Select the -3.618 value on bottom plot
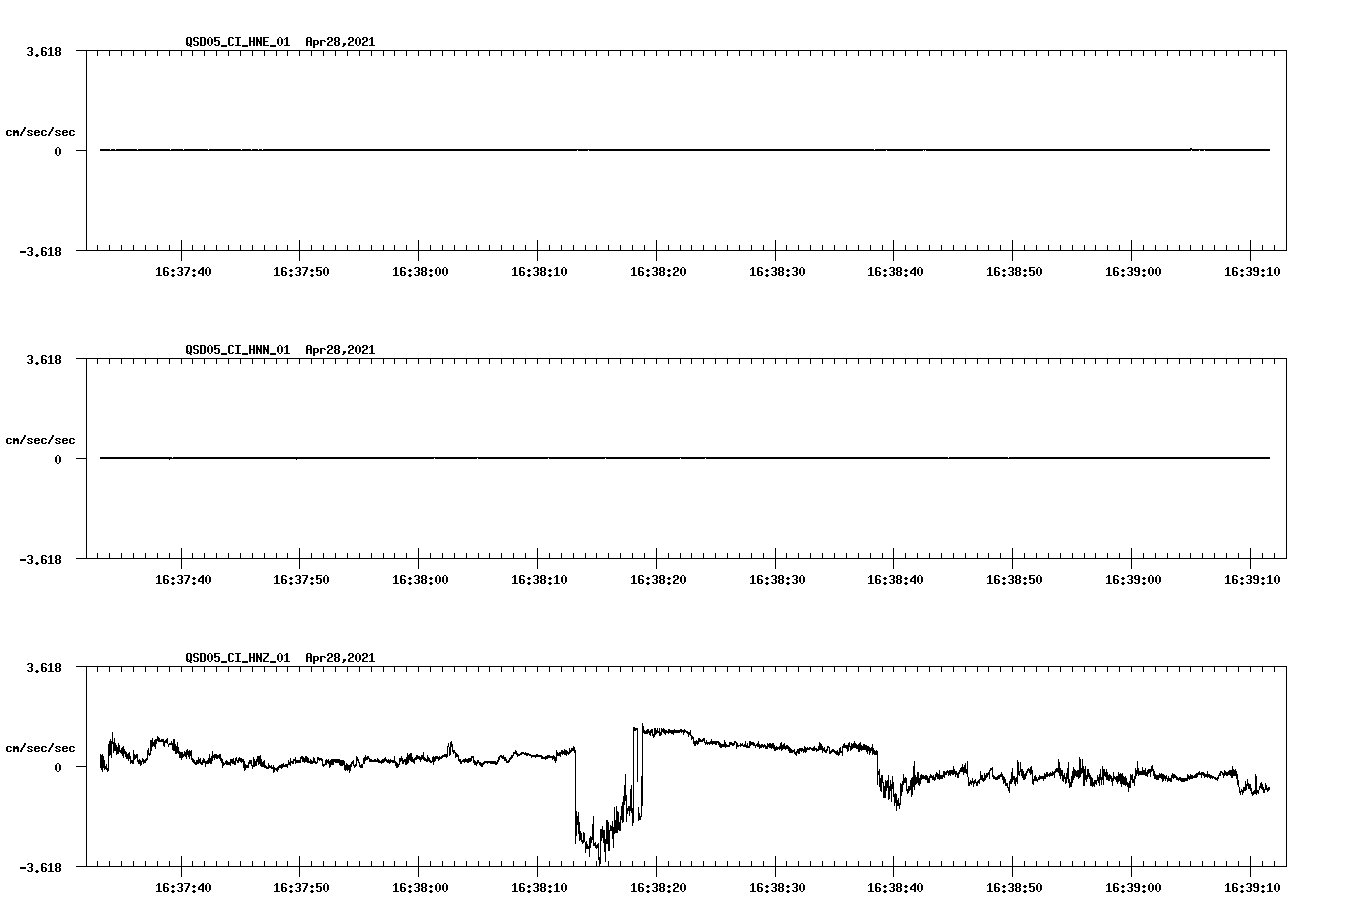Screen dimensions: 1358x924 [40, 869]
